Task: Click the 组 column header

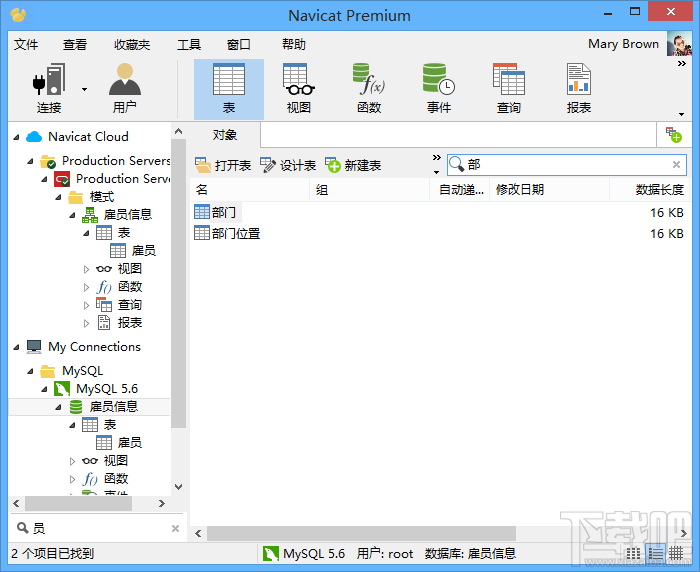Action: coord(369,190)
